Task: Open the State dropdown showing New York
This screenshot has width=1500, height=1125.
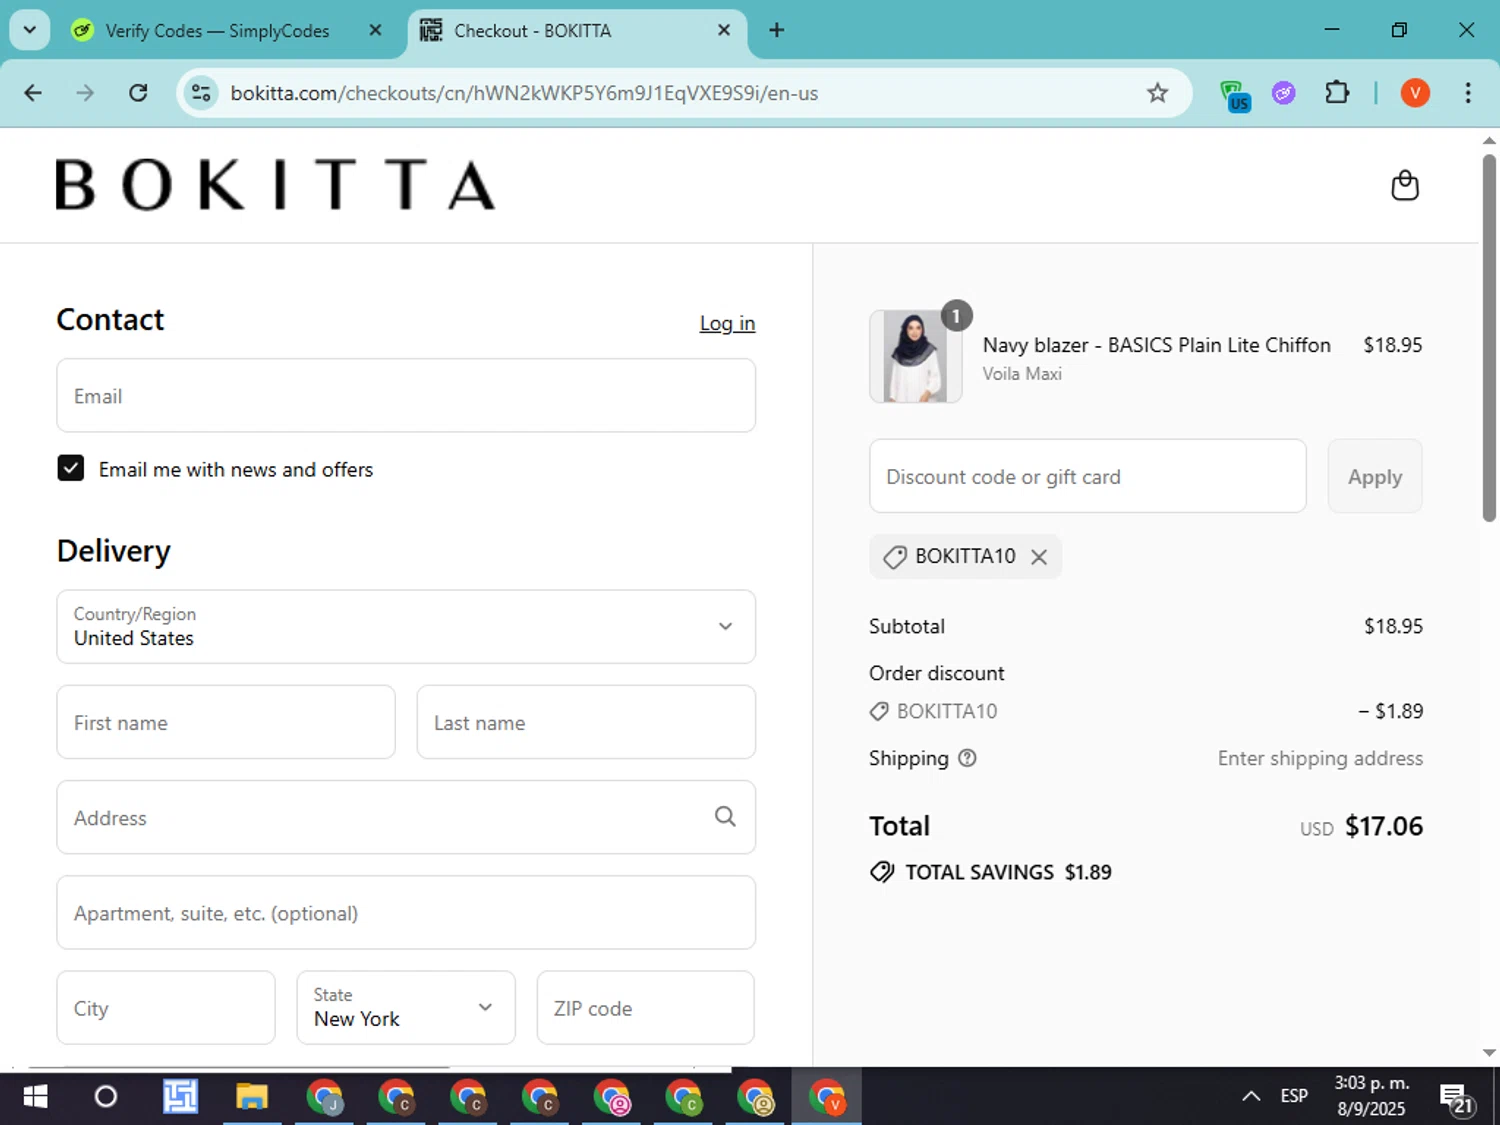Action: tap(406, 1007)
